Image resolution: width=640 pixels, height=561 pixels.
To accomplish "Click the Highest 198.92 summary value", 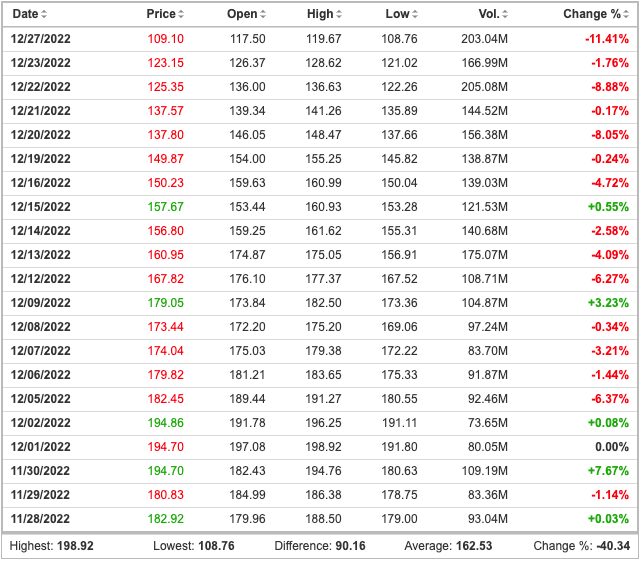I will point(75,546).
